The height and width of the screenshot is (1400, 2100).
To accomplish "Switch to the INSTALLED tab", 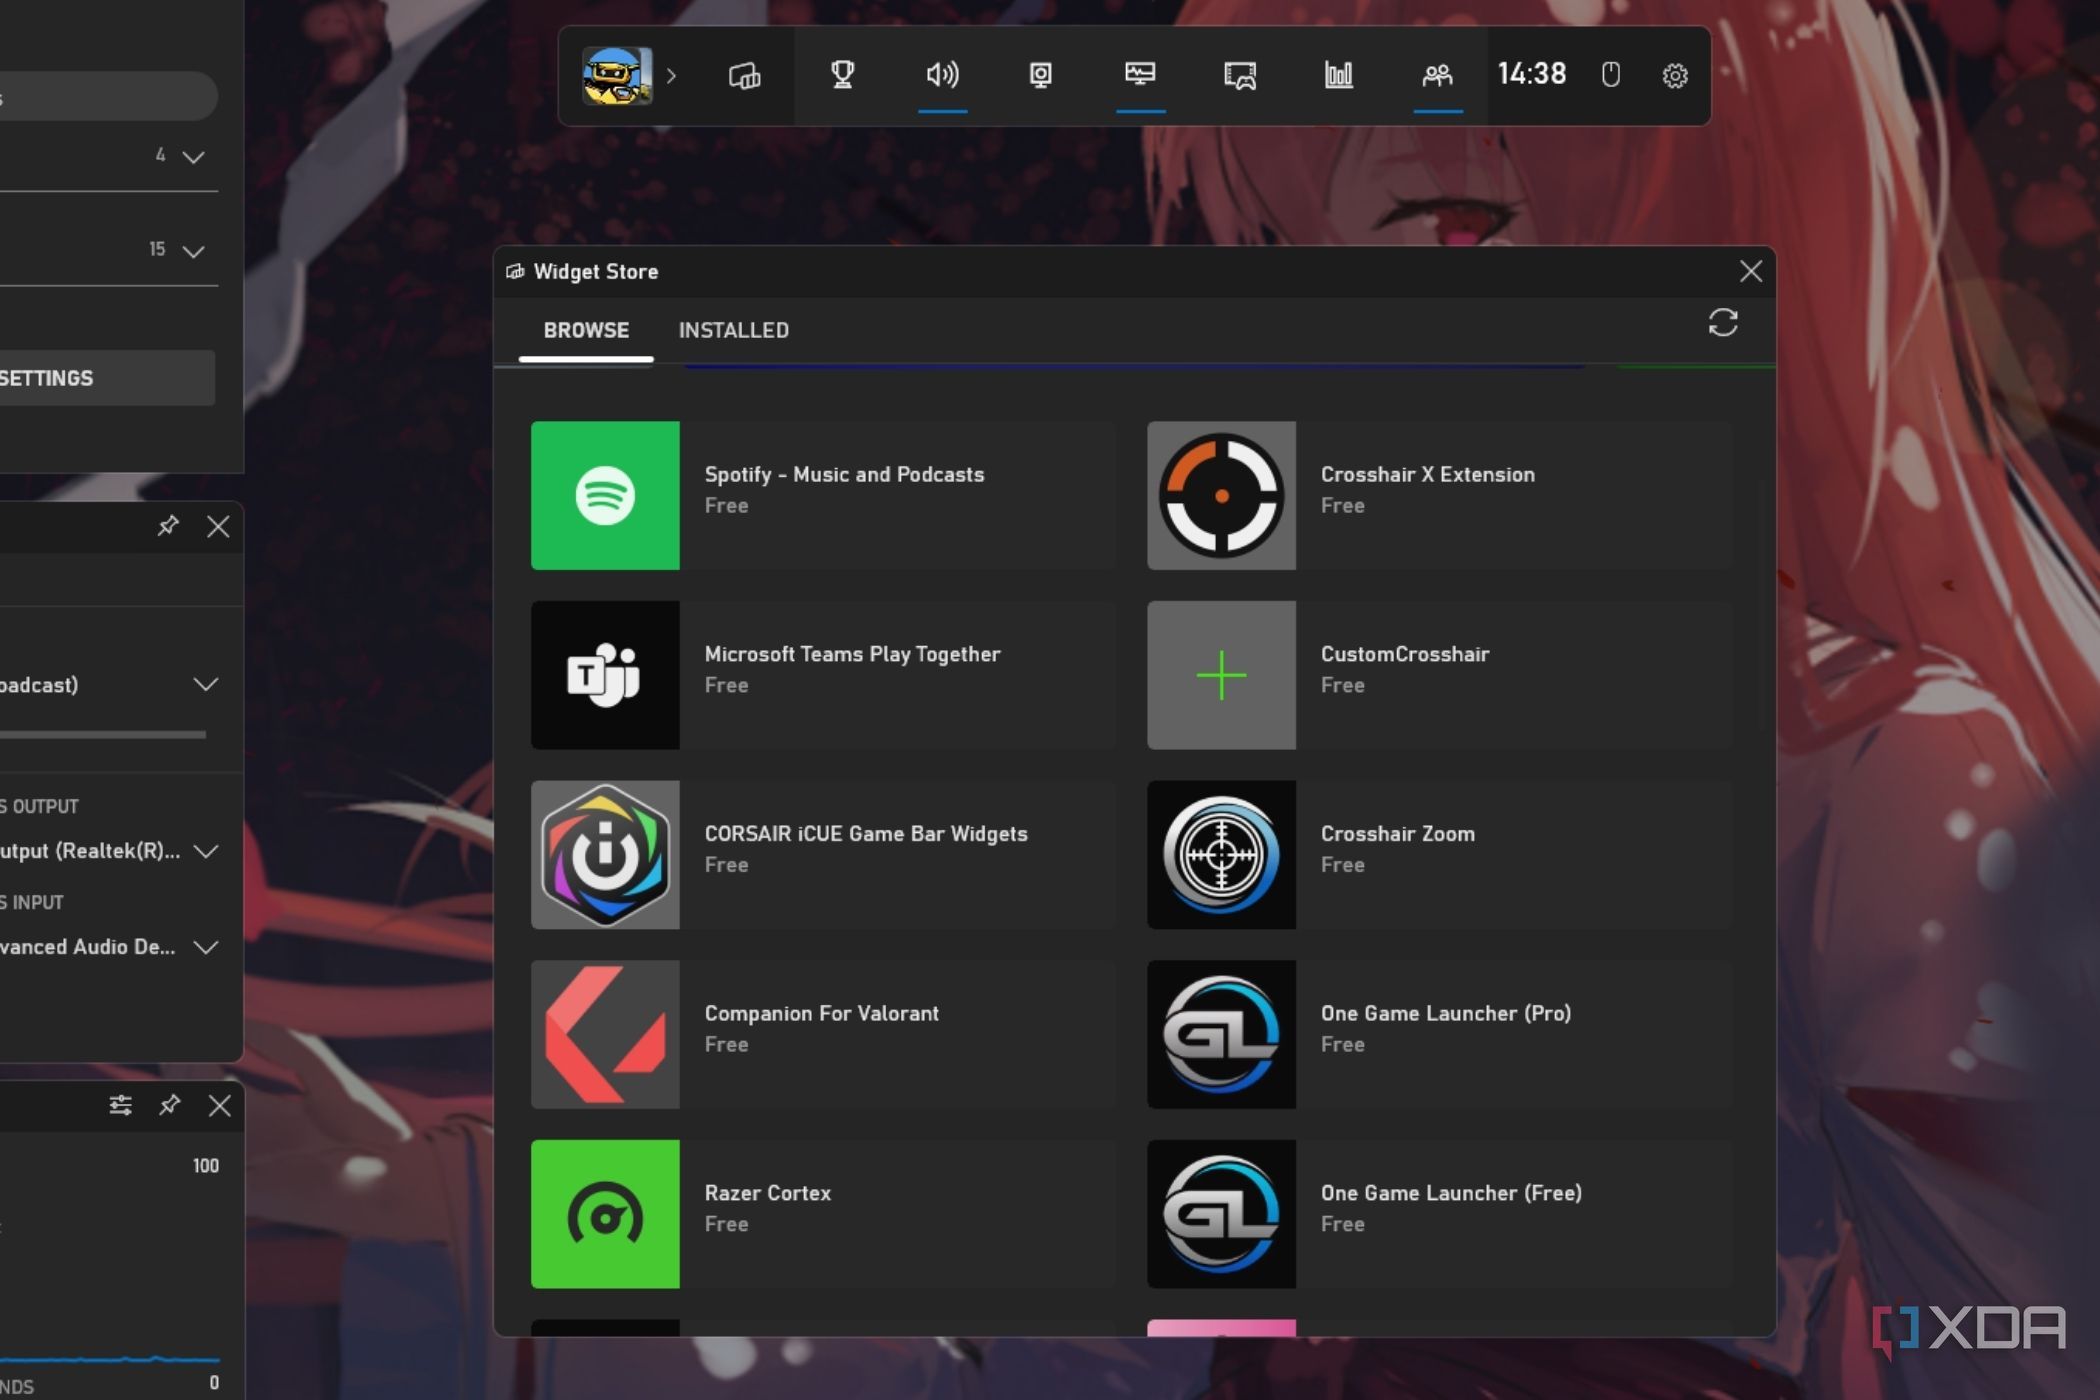I will click(734, 330).
